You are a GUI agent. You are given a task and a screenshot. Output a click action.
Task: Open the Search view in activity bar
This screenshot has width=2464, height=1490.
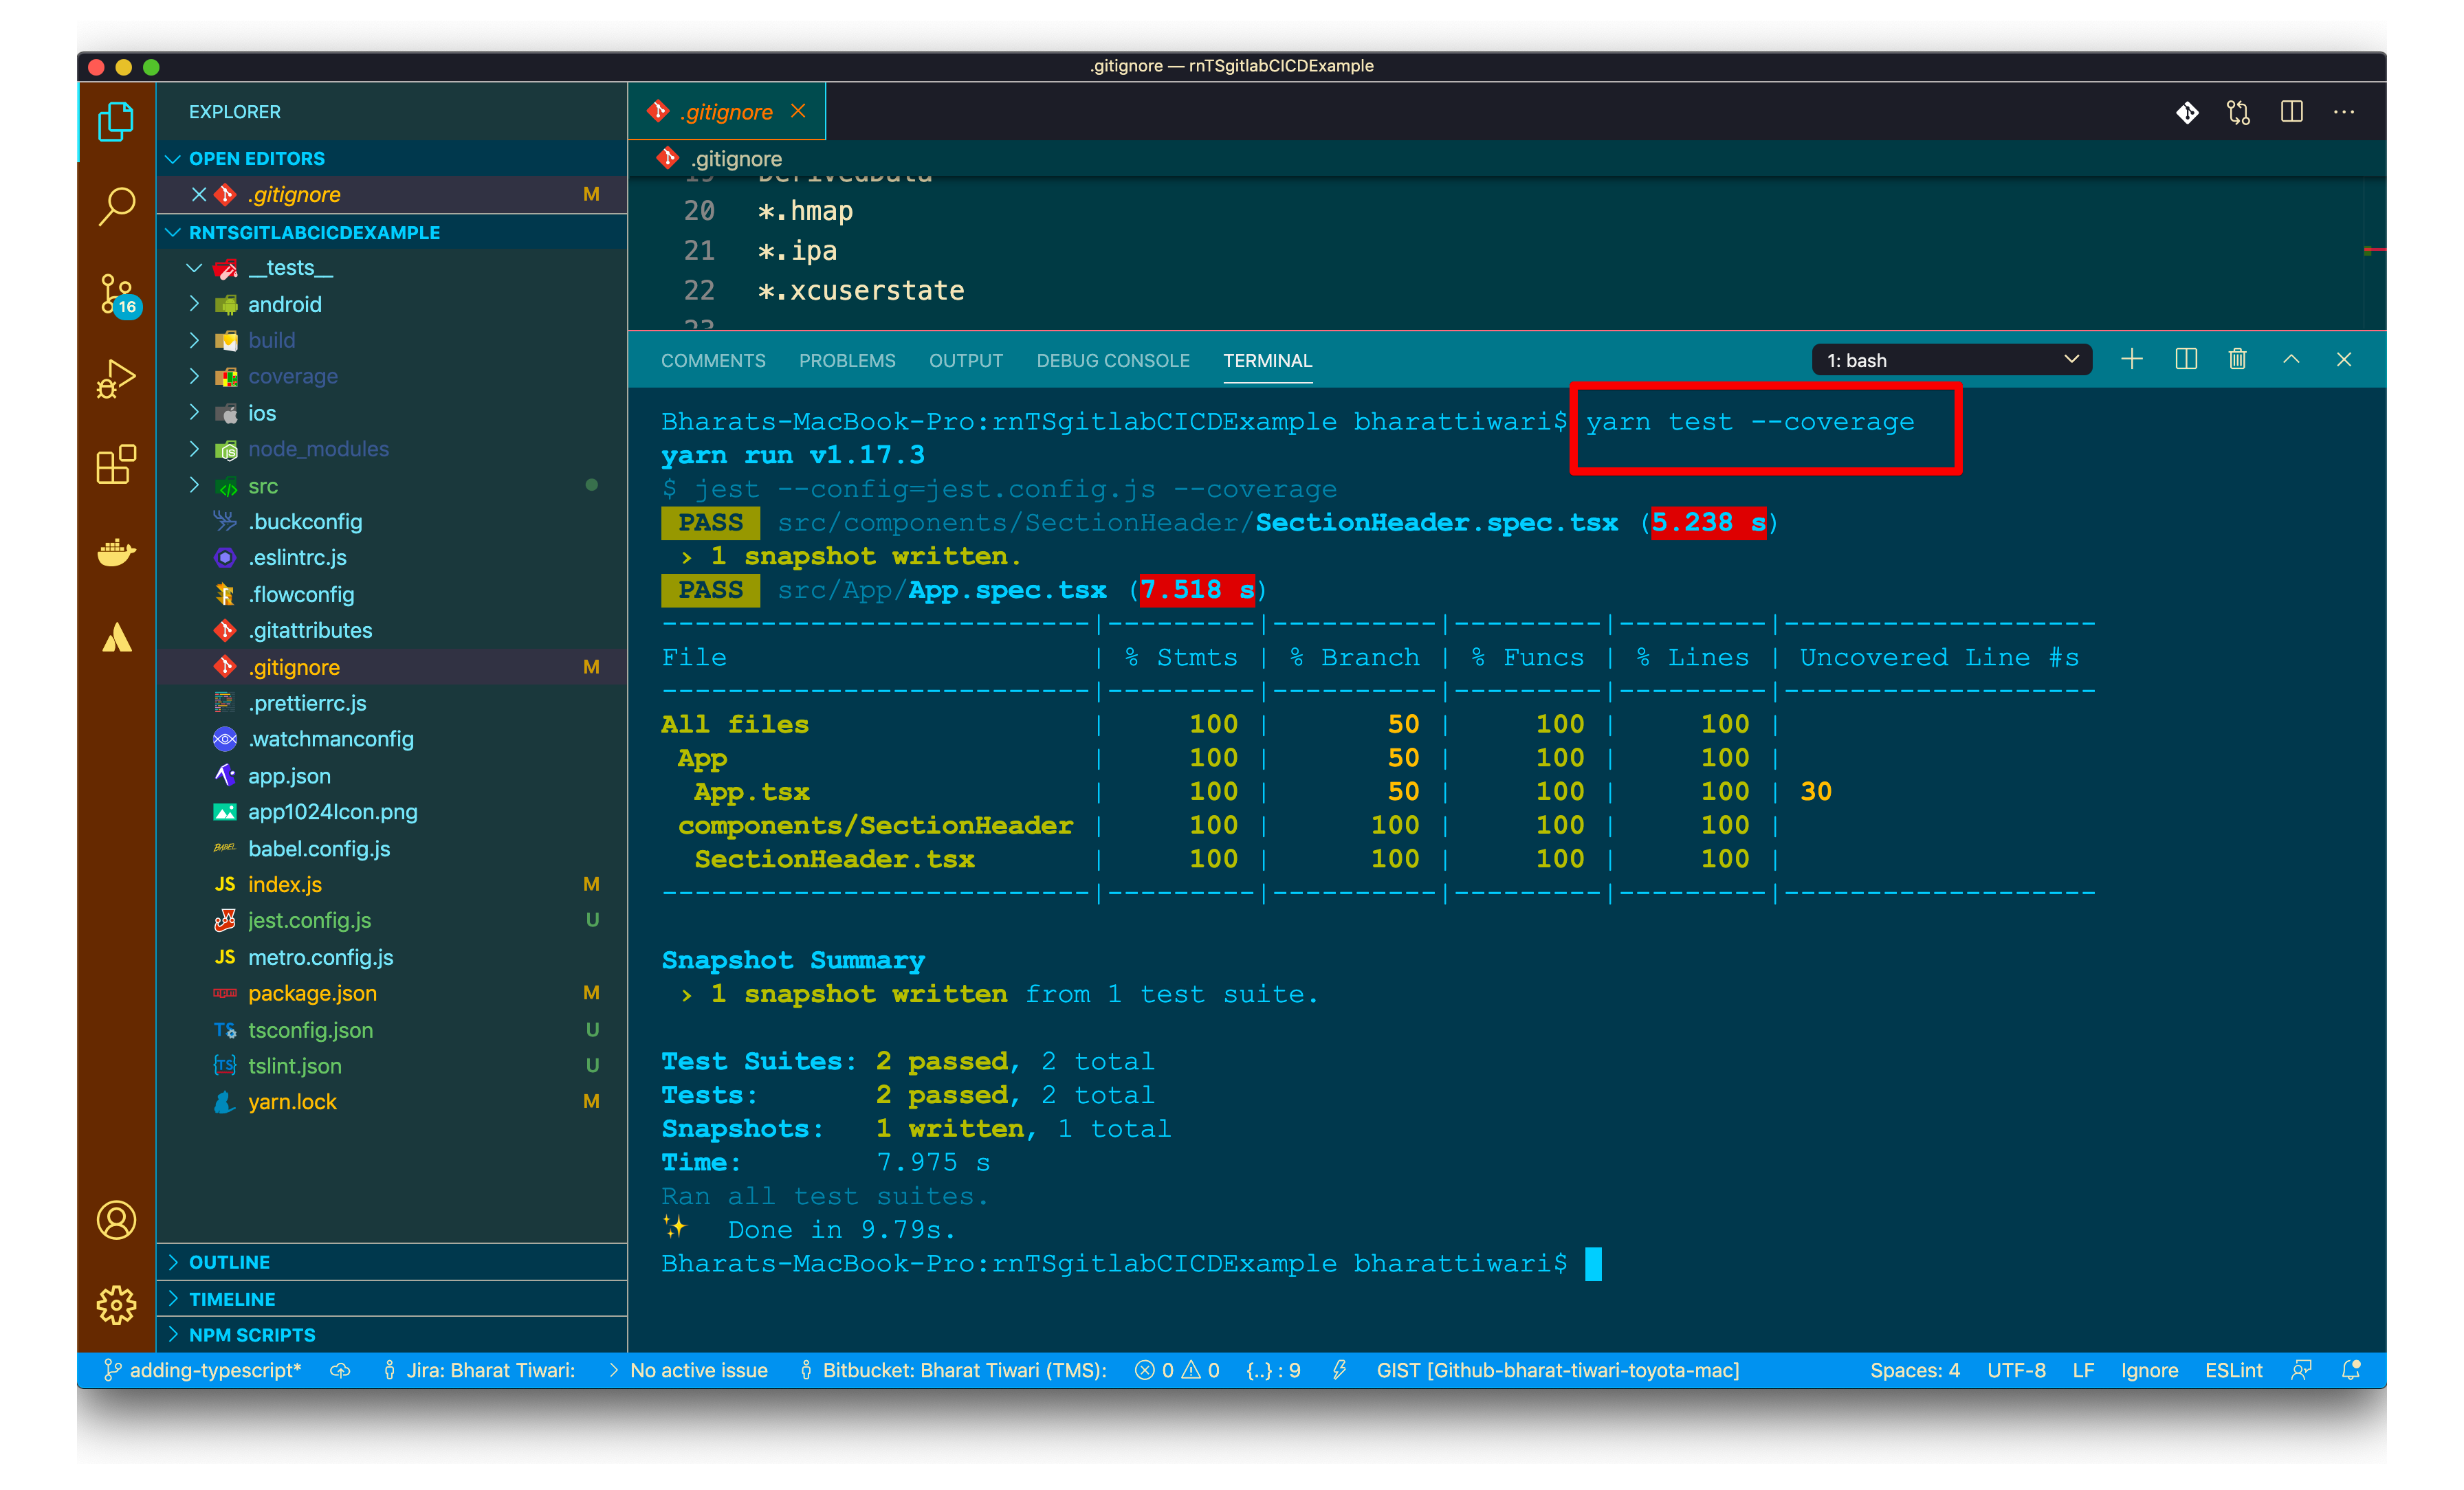point(116,207)
